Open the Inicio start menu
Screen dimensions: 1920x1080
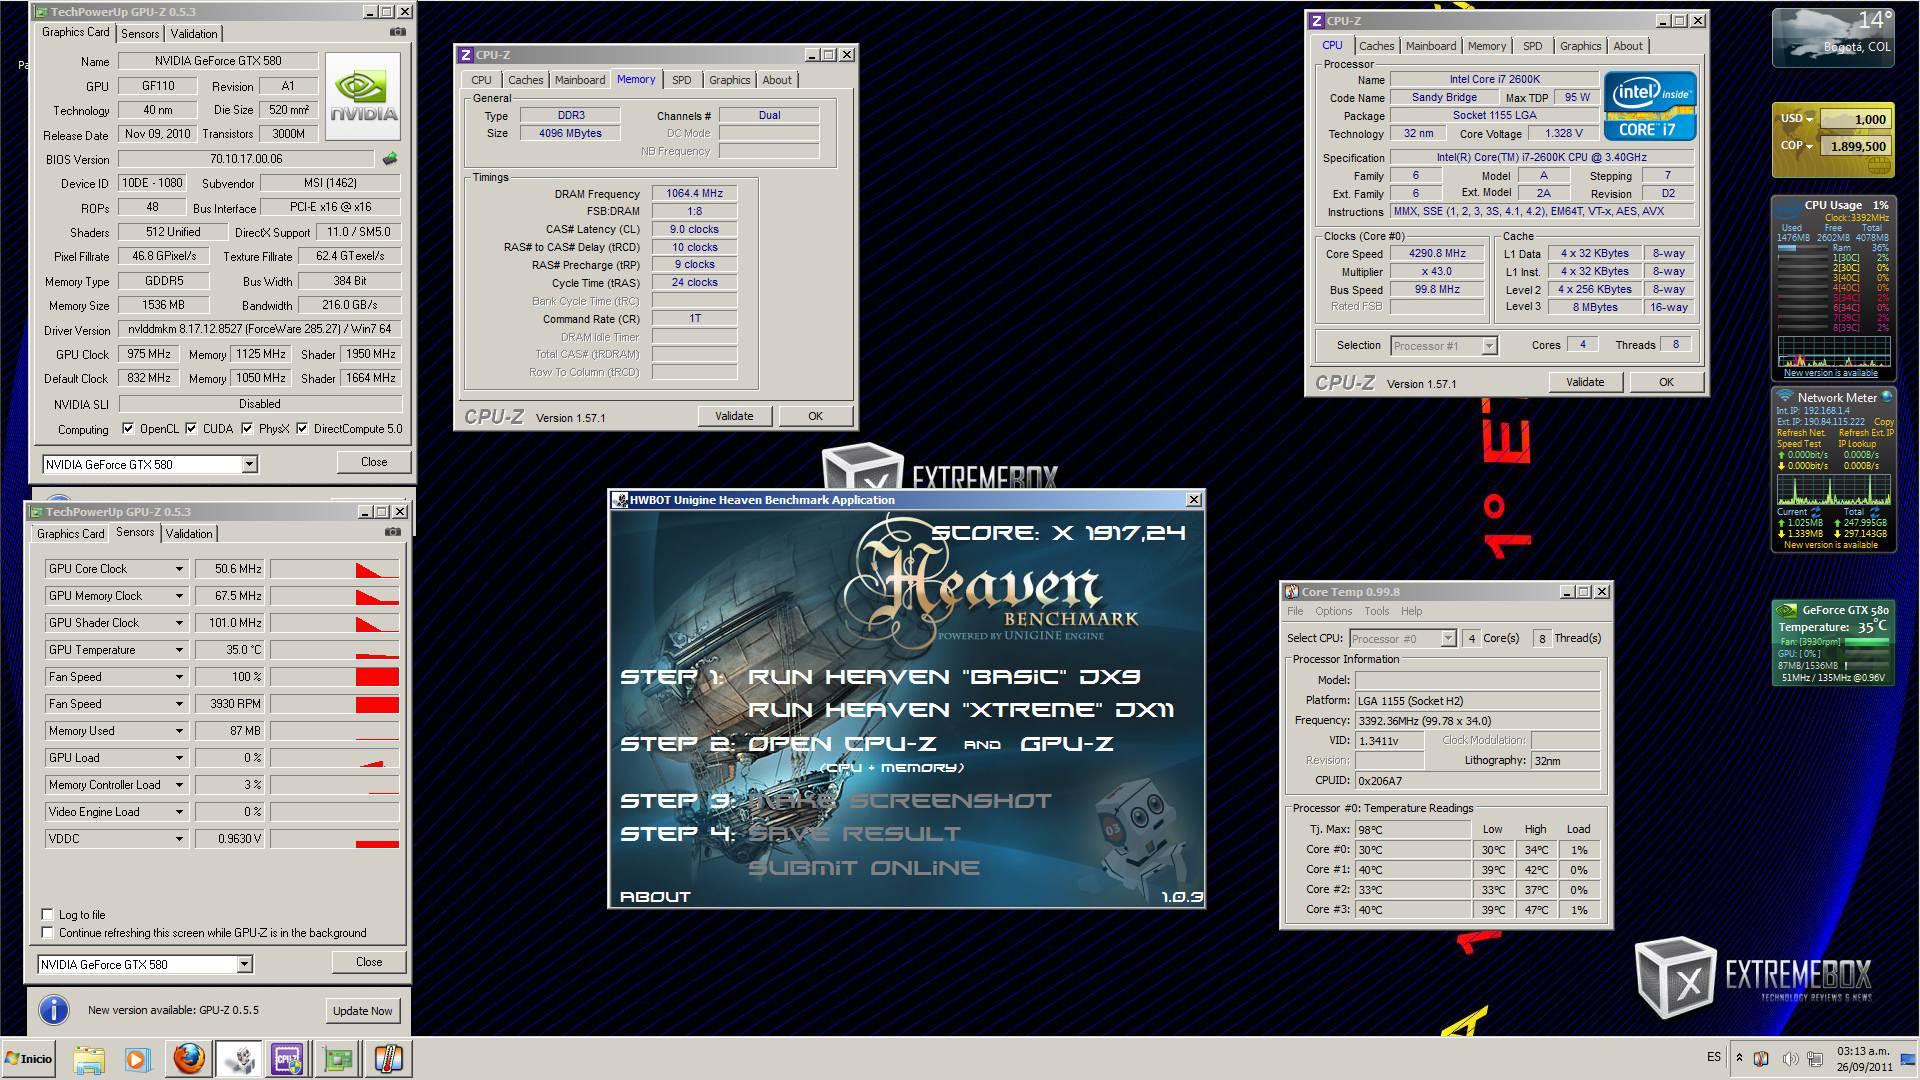28,1058
